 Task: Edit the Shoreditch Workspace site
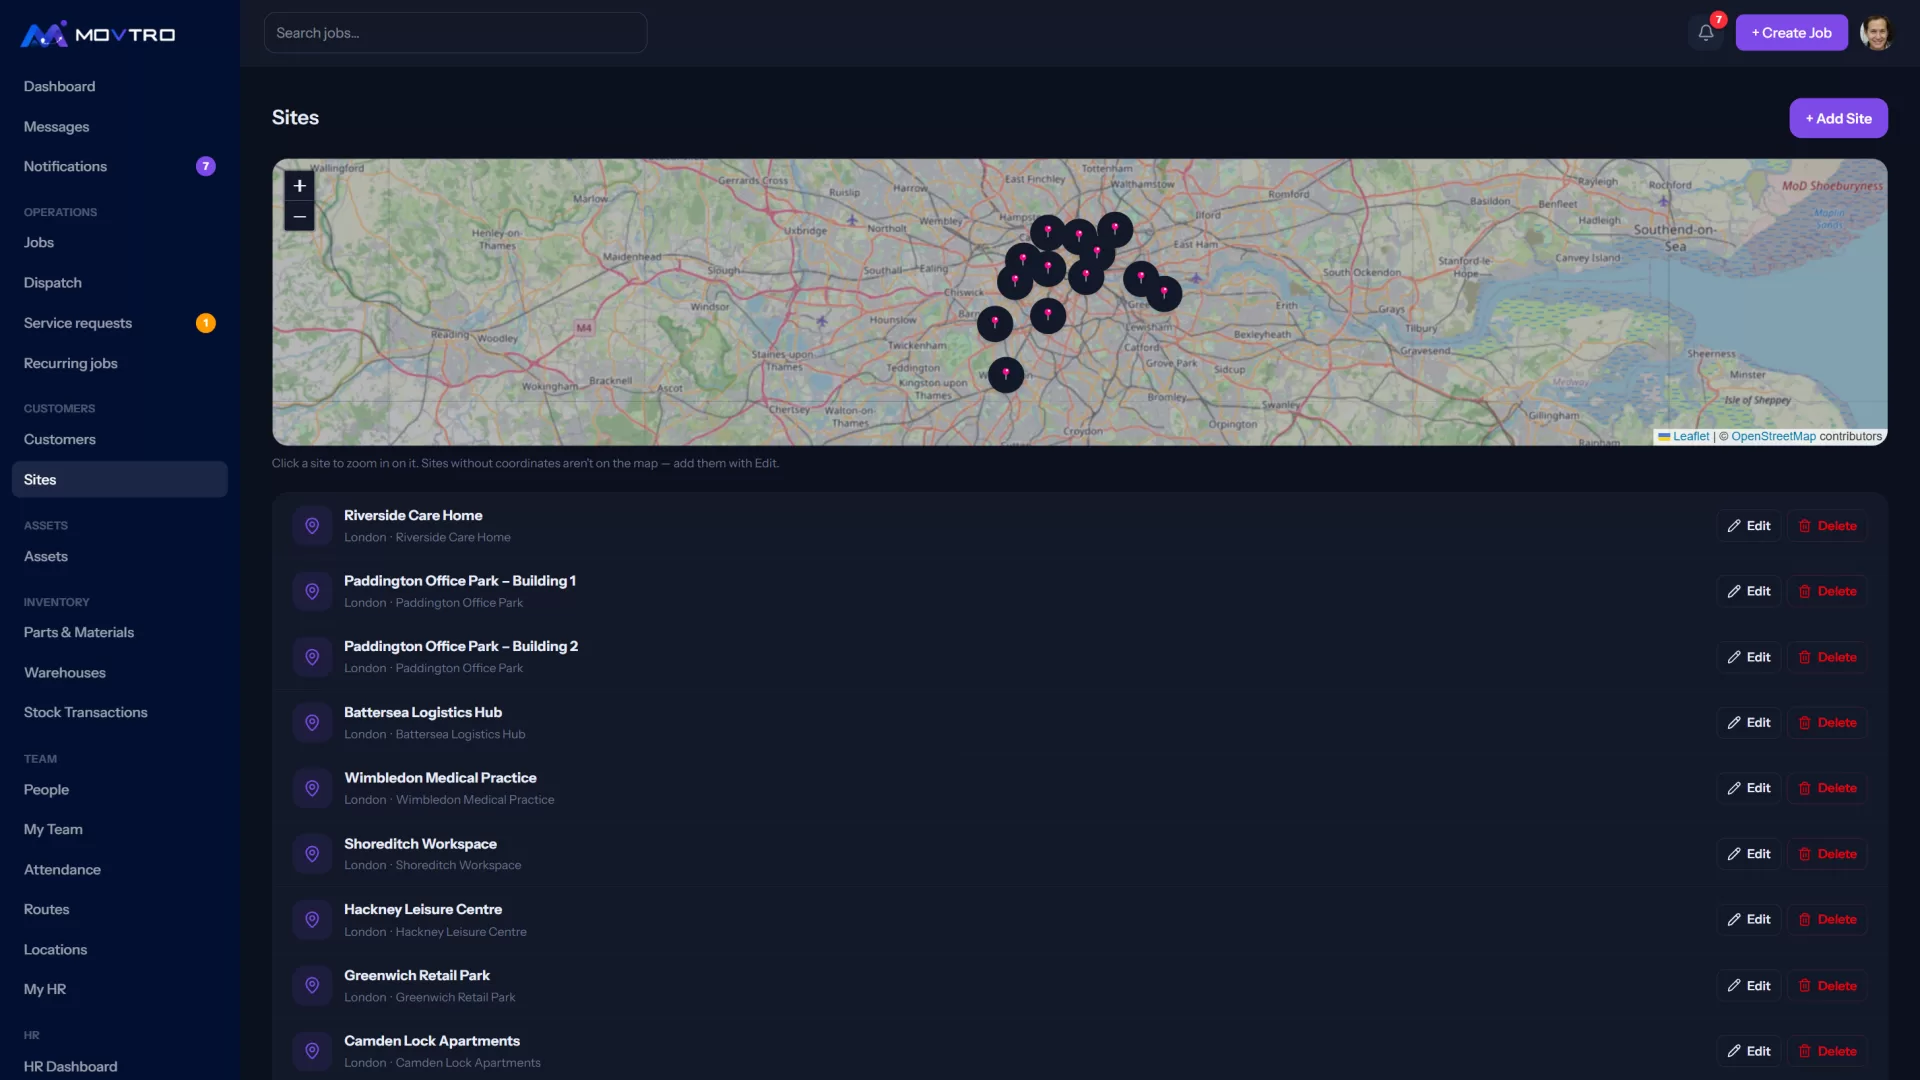coord(1749,854)
